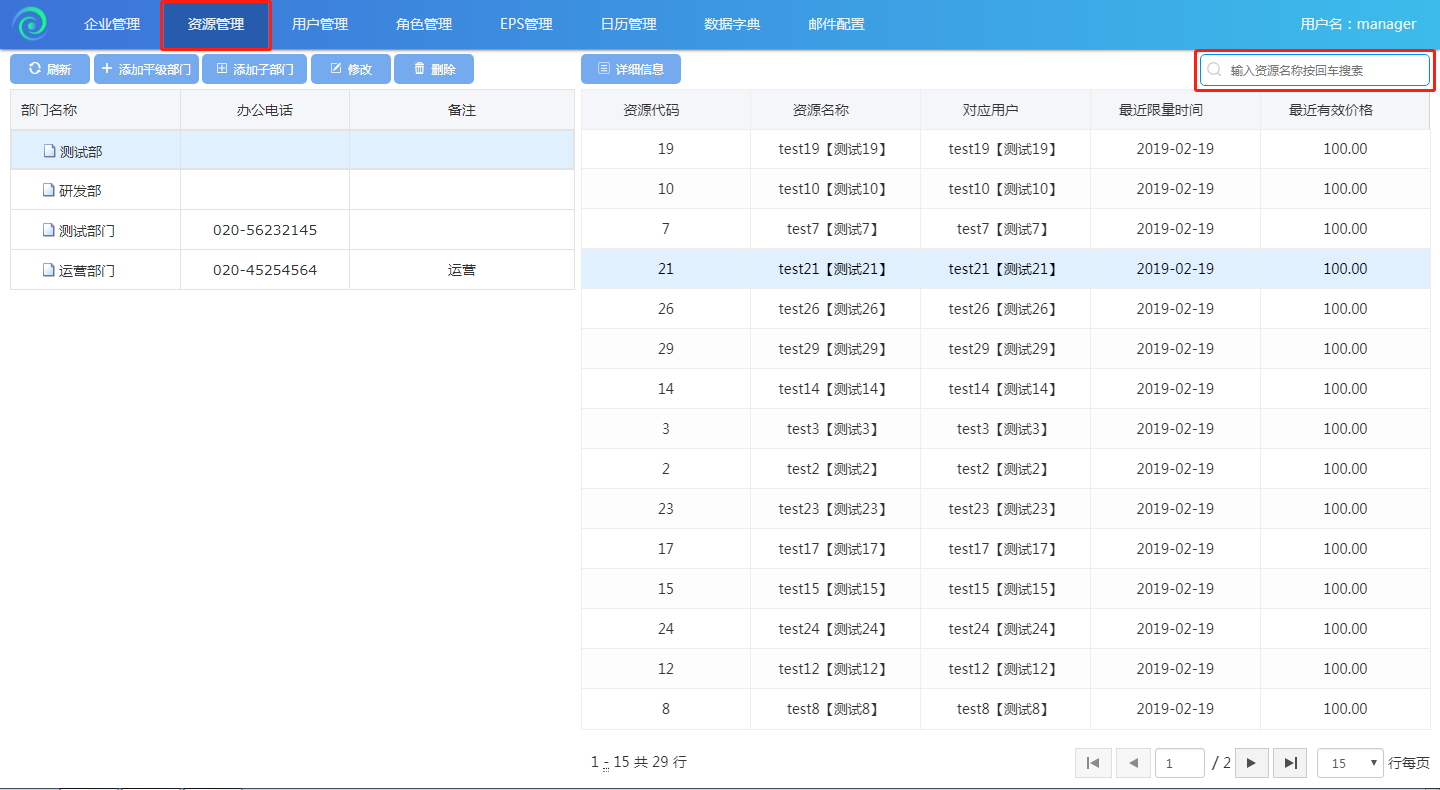This screenshot has height=790, width=1440.
Task: Select the 运营部门 department row
Action: click(87, 270)
